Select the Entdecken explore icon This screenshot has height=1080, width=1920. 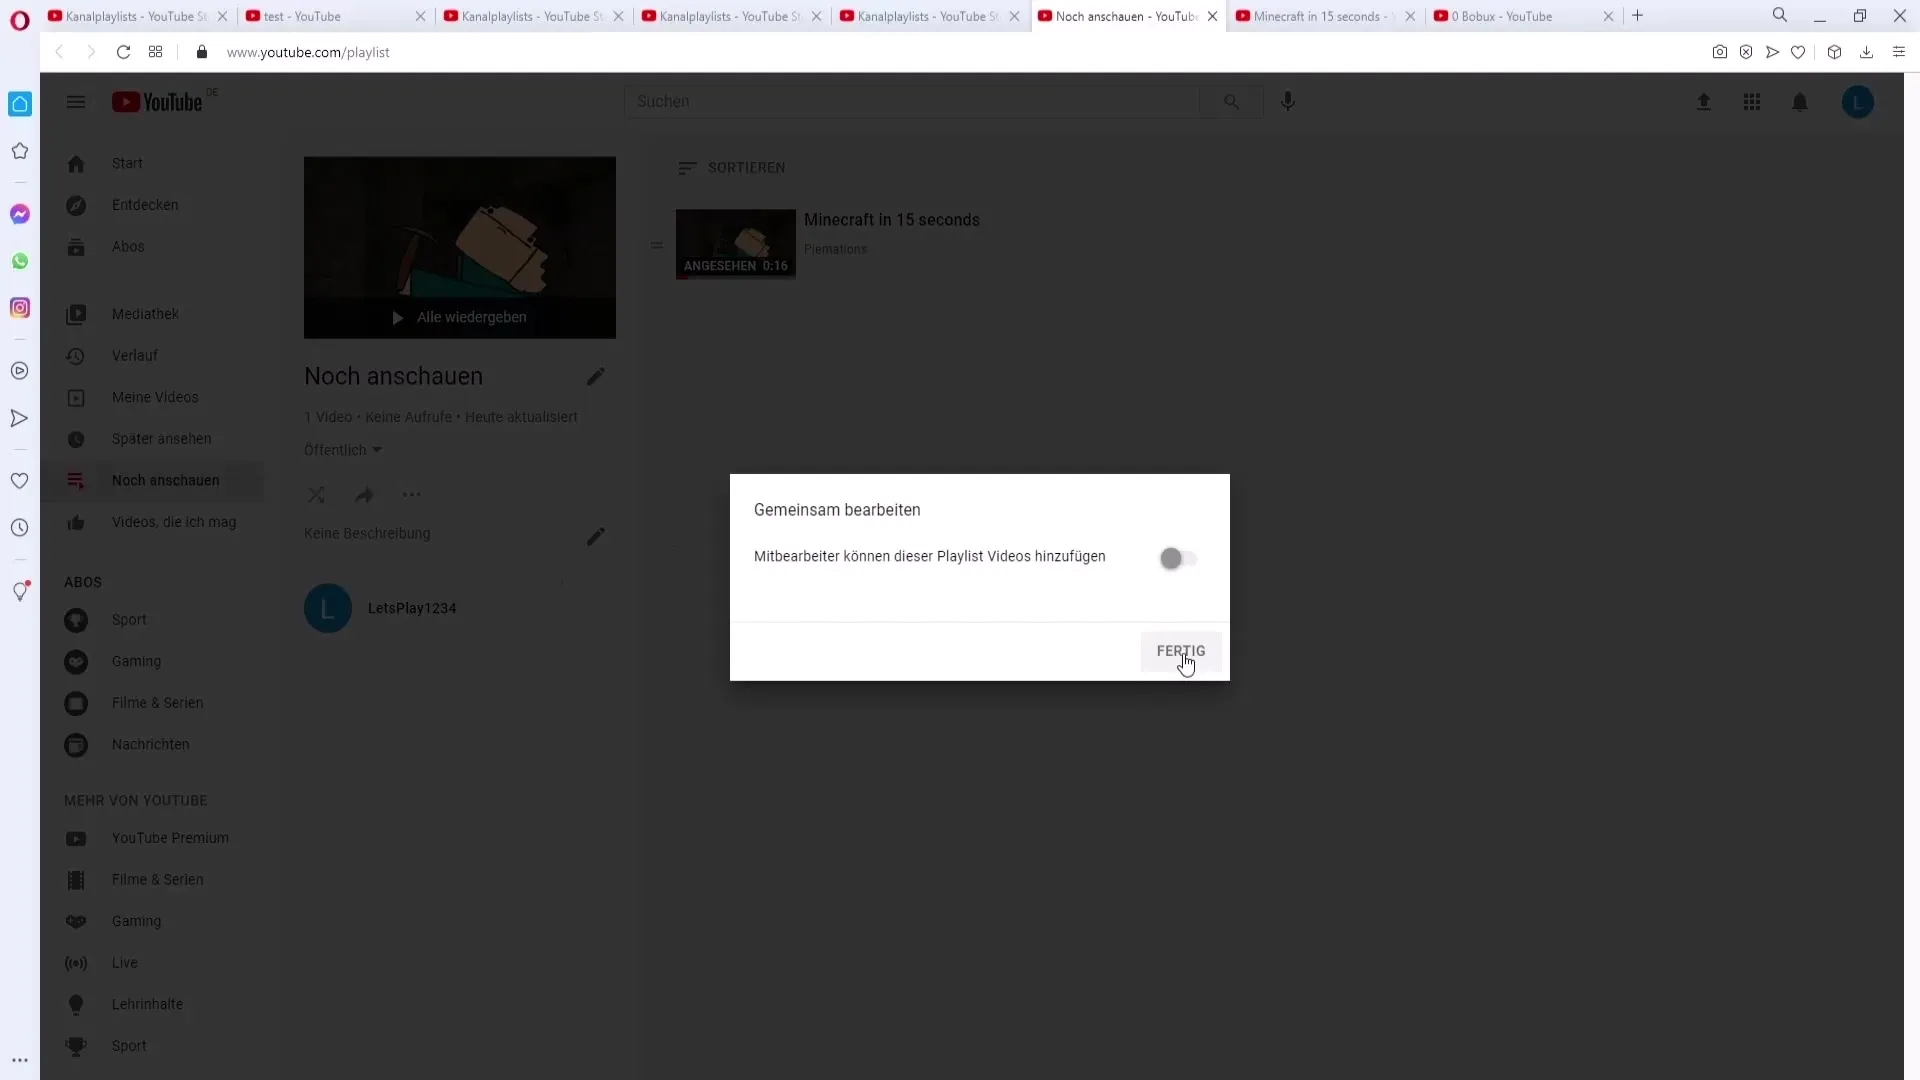pos(75,204)
